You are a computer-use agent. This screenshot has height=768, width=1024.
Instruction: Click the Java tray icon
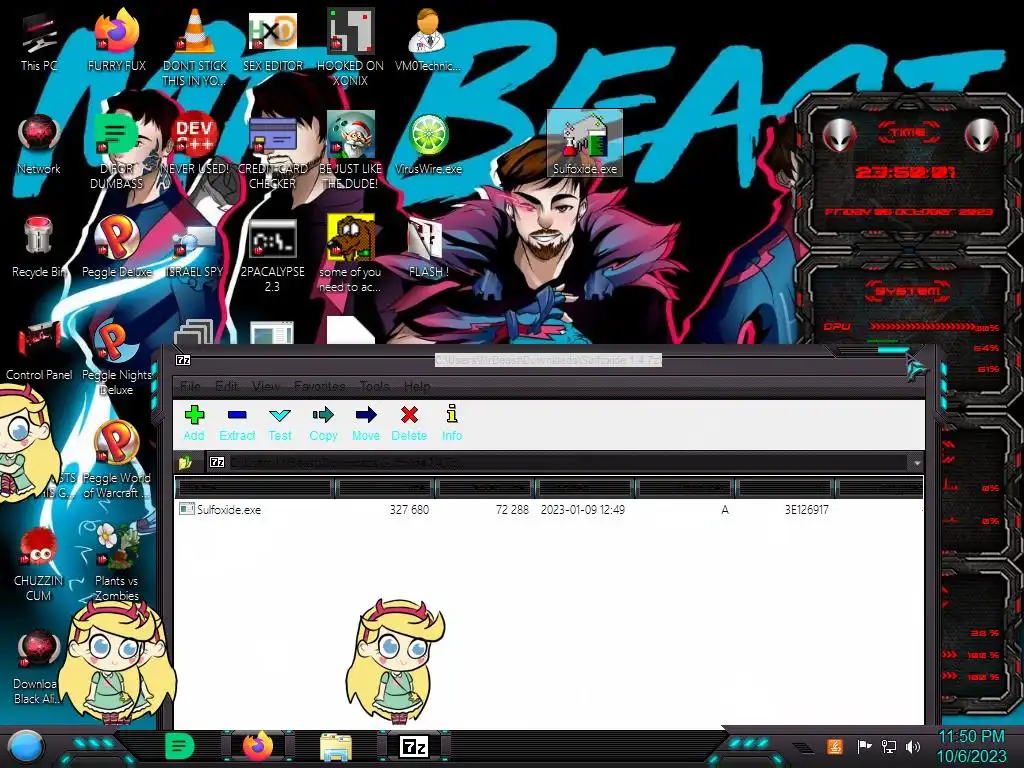[835, 746]
